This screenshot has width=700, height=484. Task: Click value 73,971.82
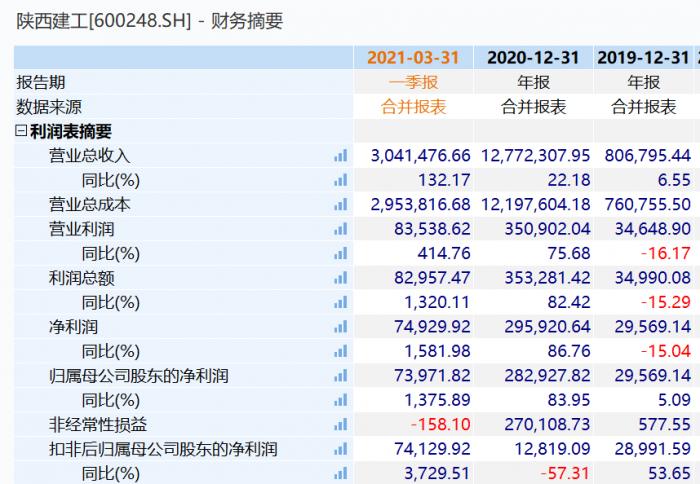pyautogui.click(x=432, y=376)
